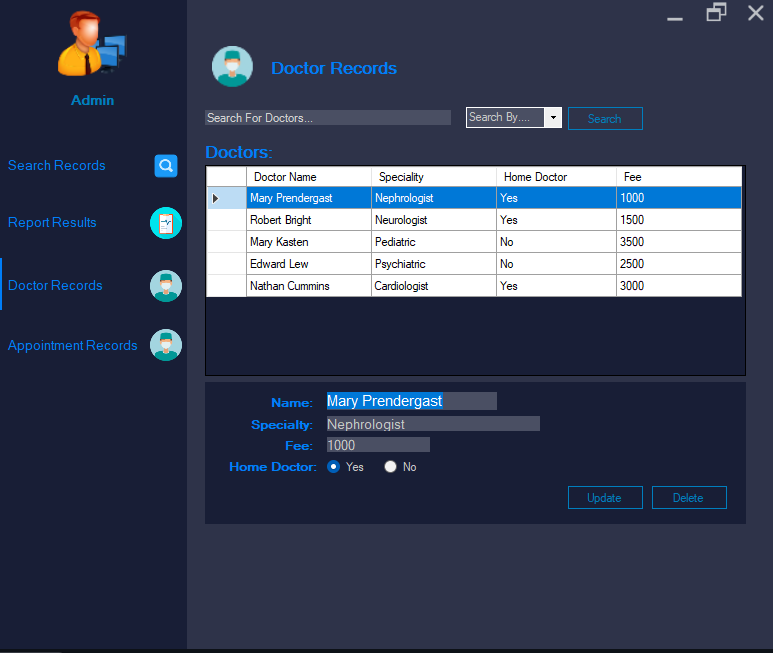
Task: Click the Home Doctor cell in Mary Kasten's row
Action: [556, 242]
